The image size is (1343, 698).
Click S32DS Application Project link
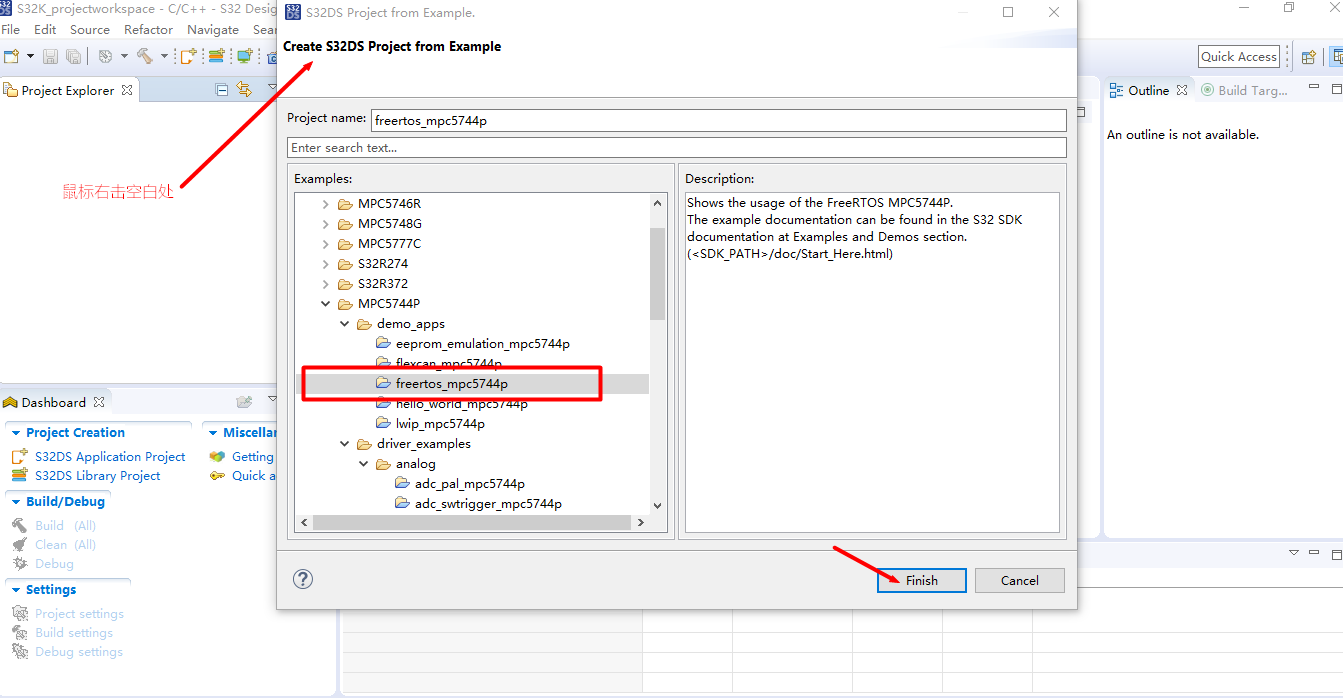[110, 456]
